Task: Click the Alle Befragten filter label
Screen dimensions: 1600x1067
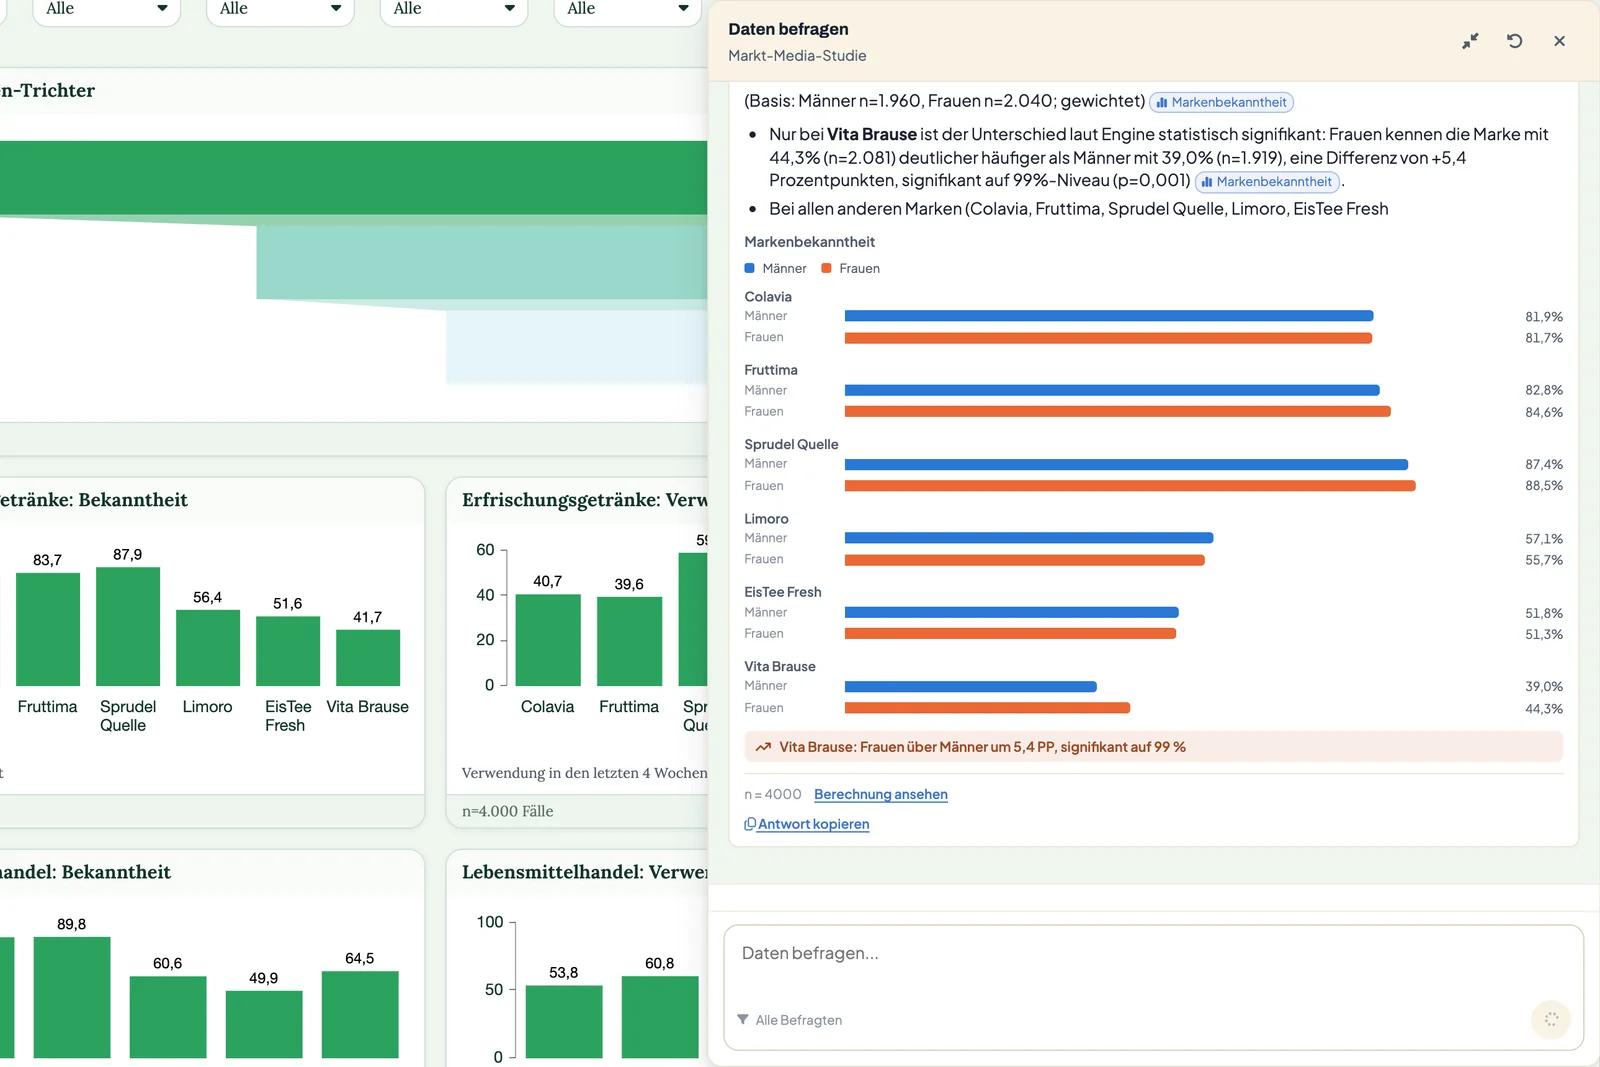Action: [x=799, y=1020]
